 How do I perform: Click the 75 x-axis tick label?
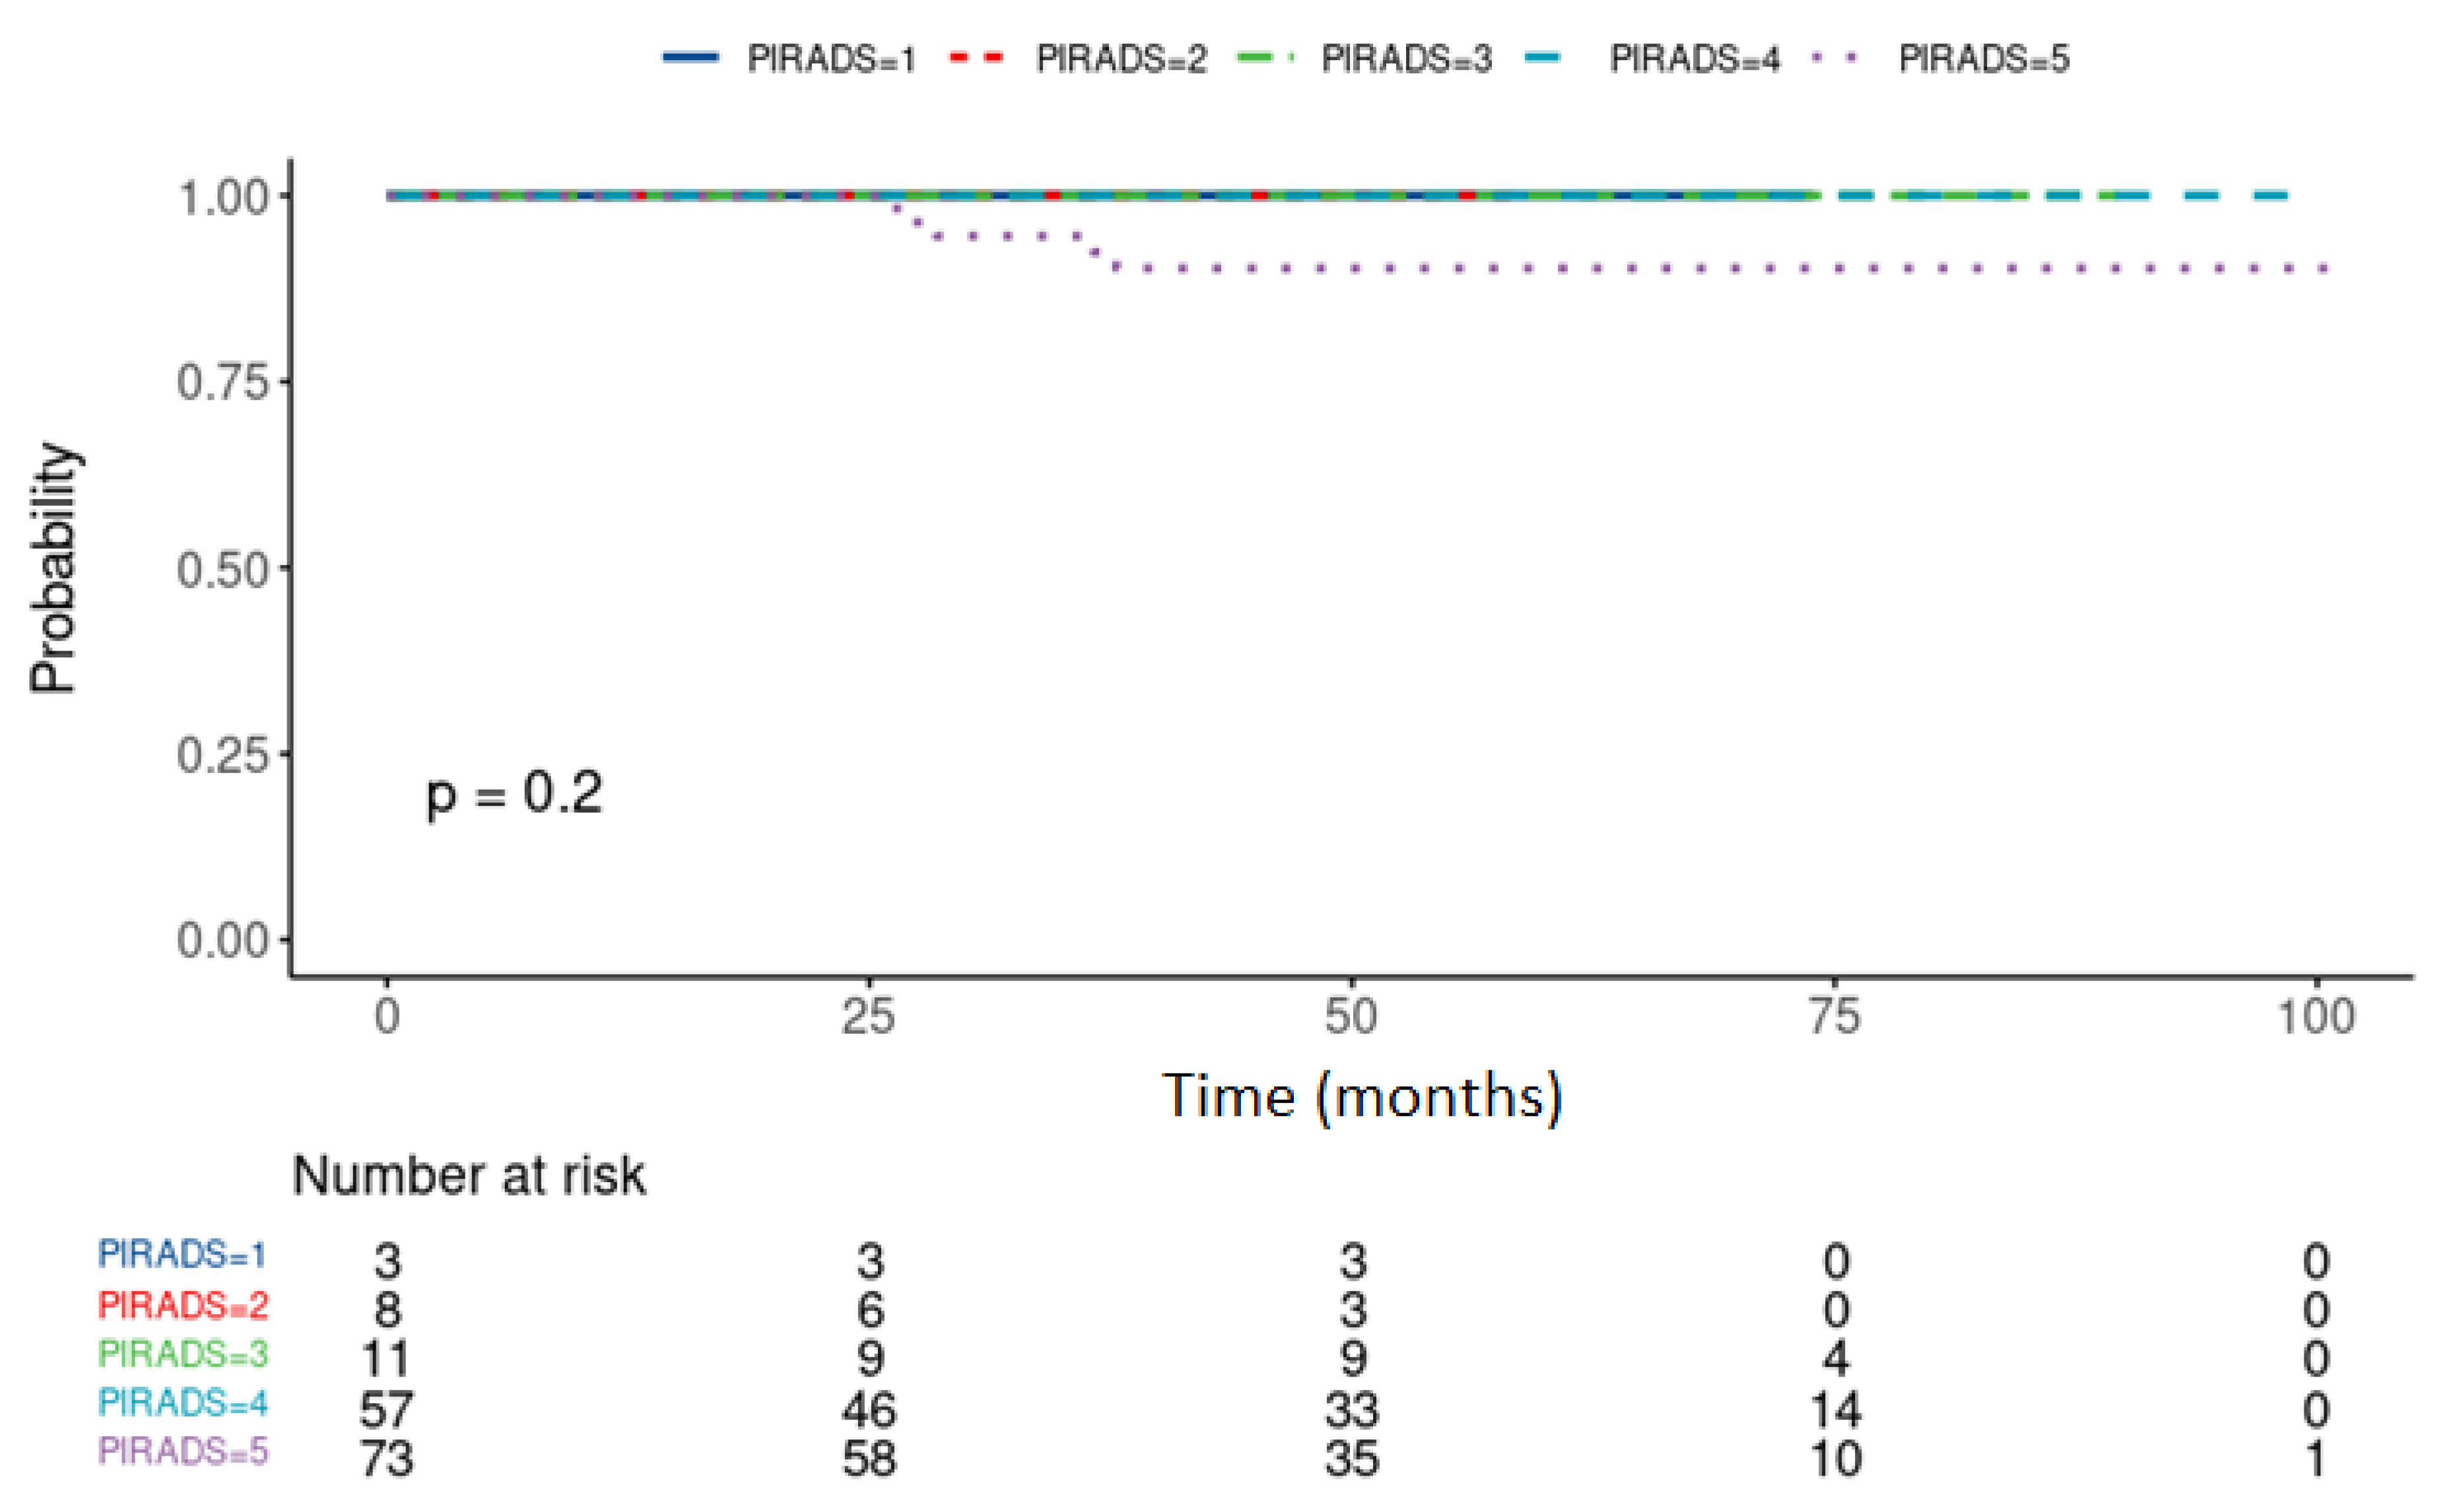pos(1834,1018)
